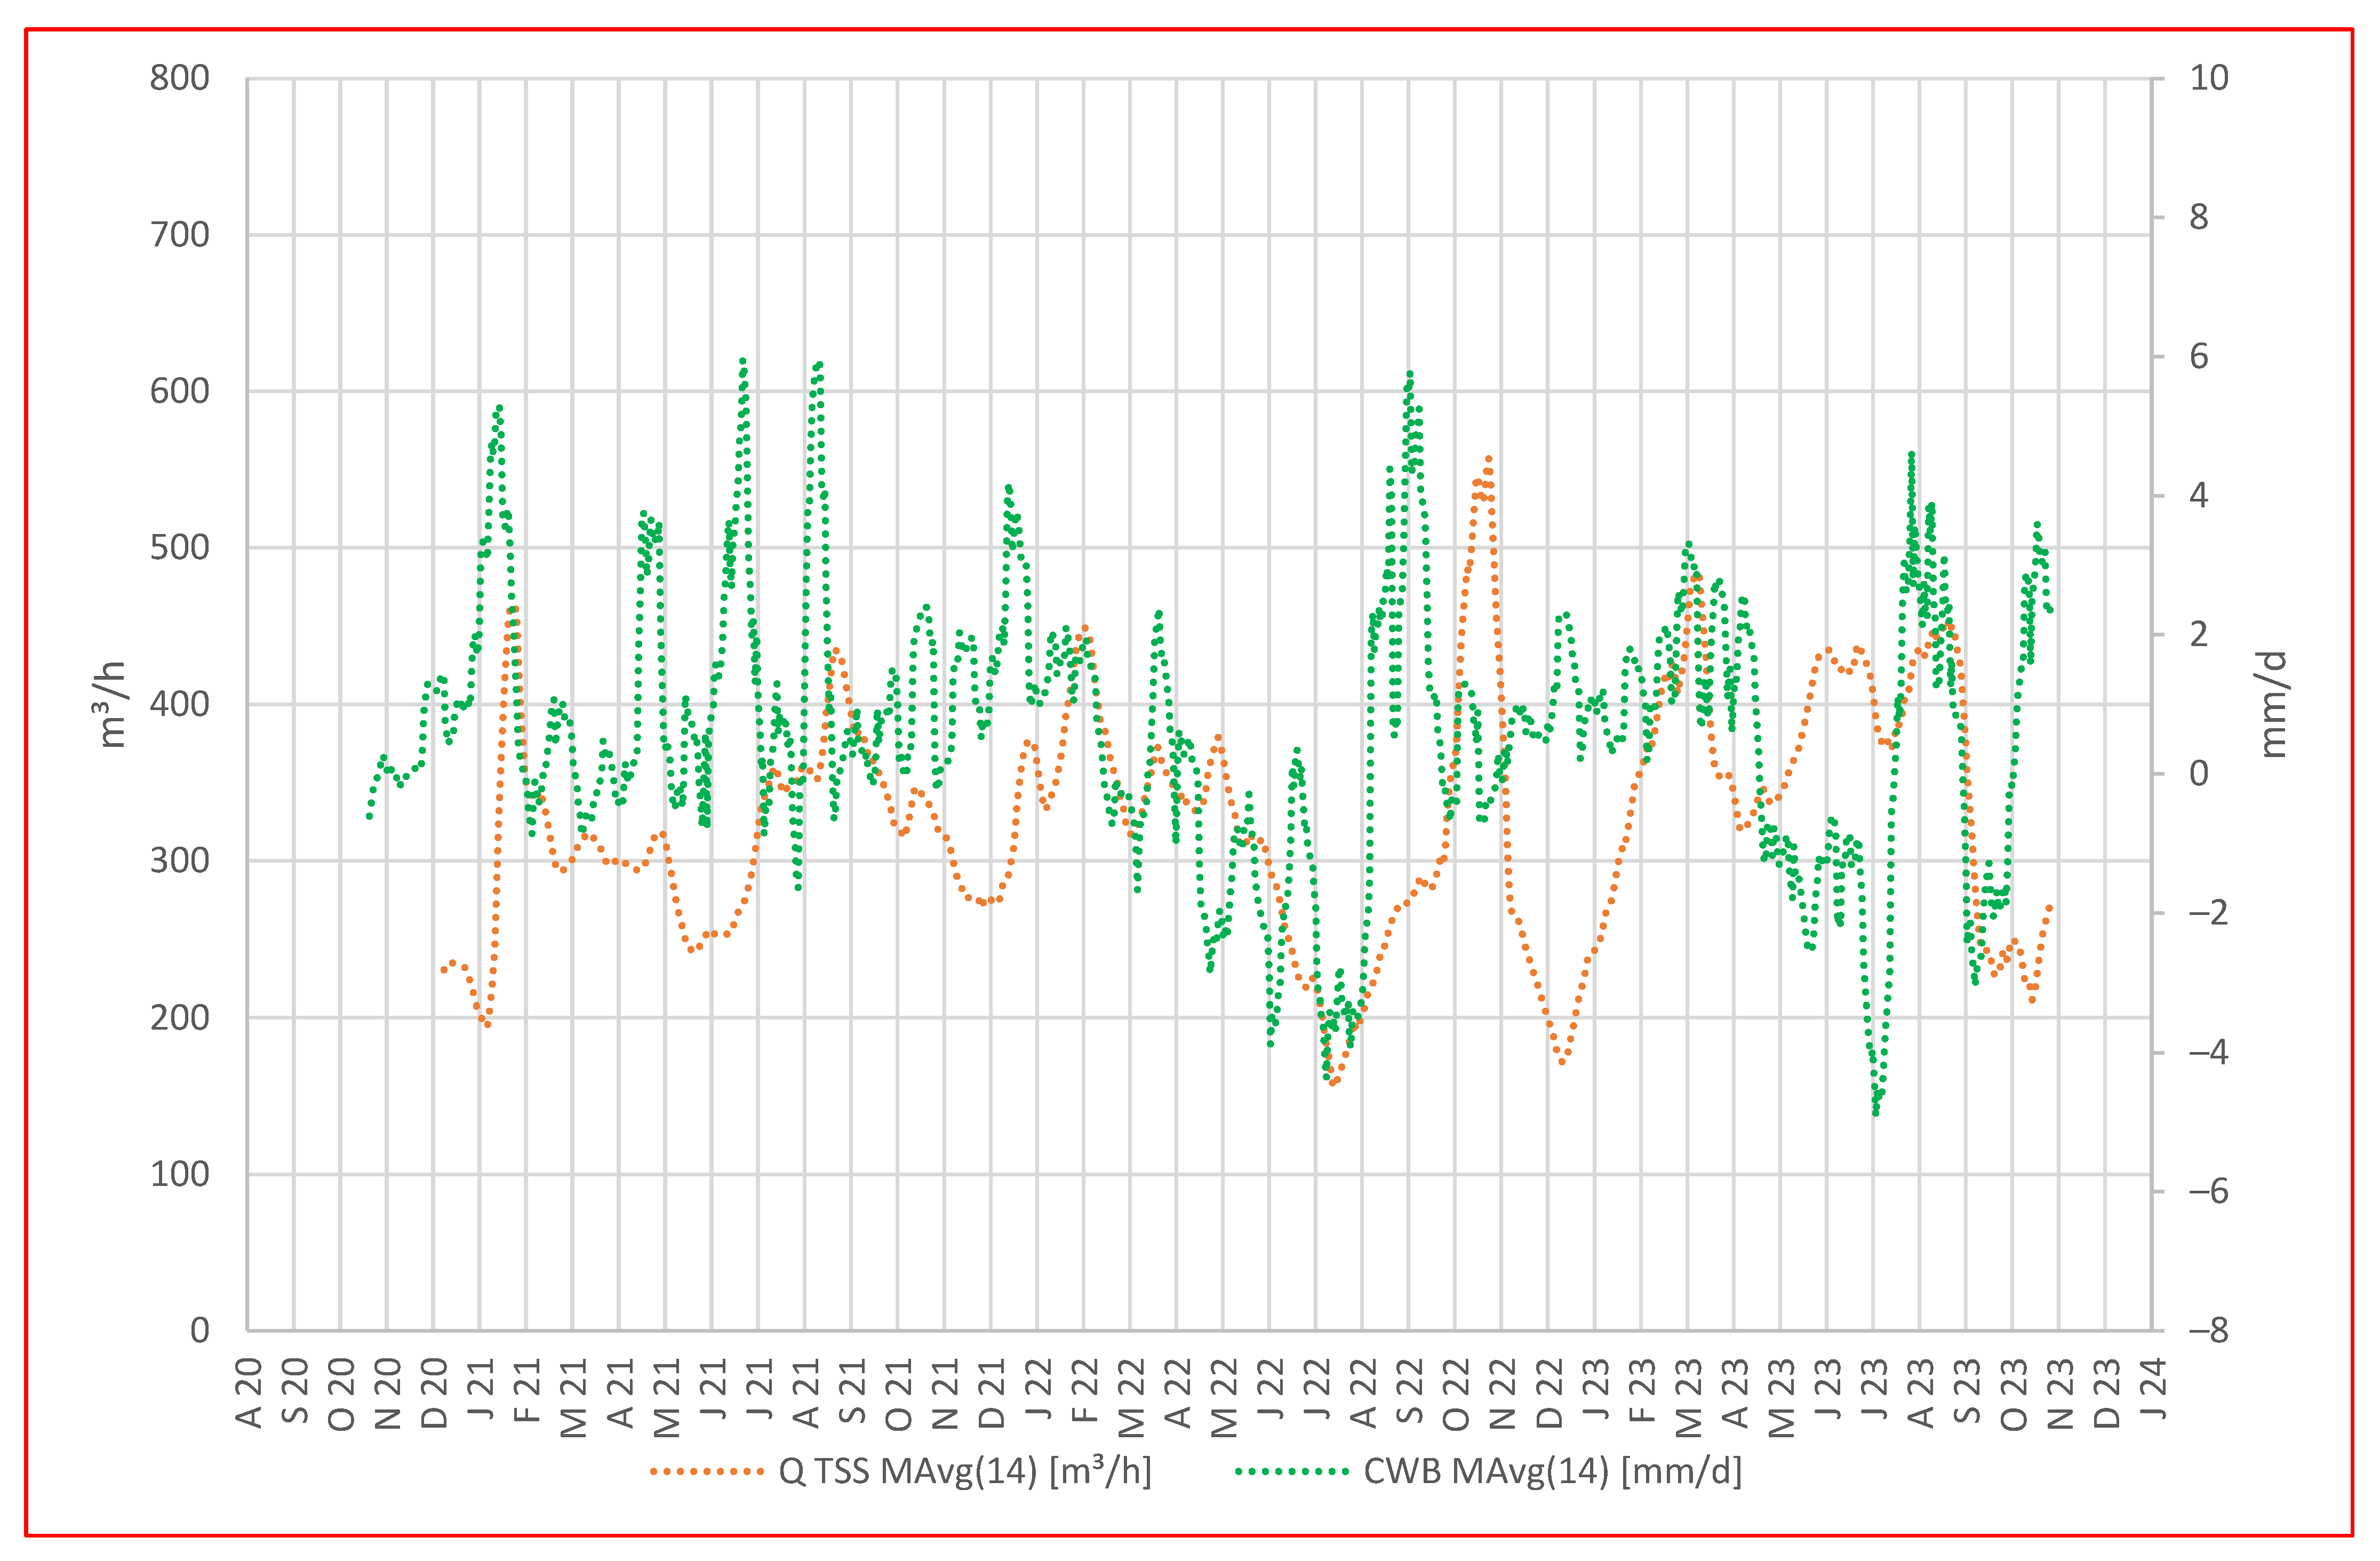The height and width of the screenshot is (1561, 2380).
Task: Click the mm/d right axis title
Action: coord(2272,704)
